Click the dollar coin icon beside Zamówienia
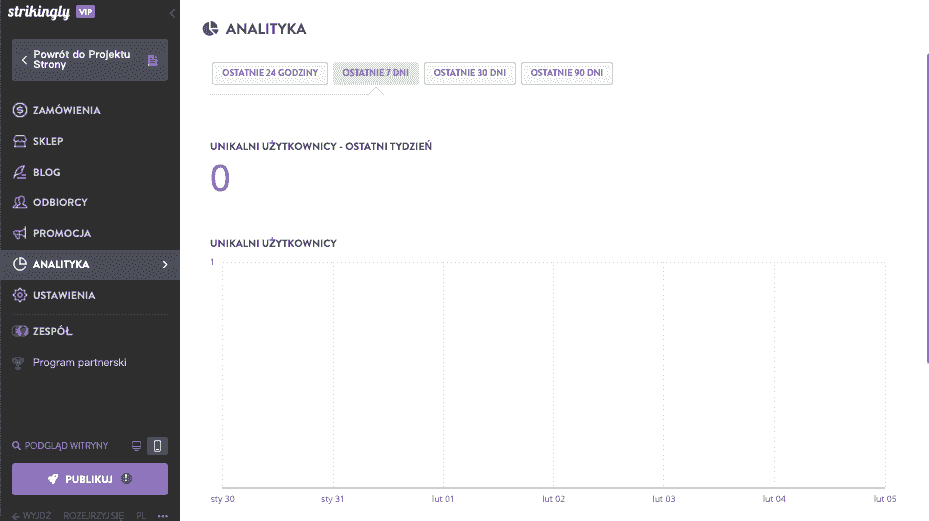This screenshot has height=521, width=929. (20, 110)
